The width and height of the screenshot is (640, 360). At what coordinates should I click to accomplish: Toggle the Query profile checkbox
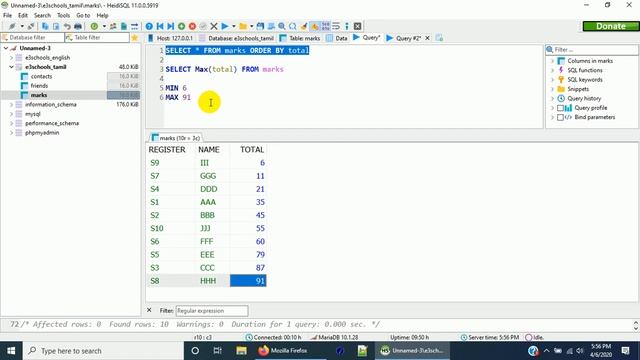560,108
